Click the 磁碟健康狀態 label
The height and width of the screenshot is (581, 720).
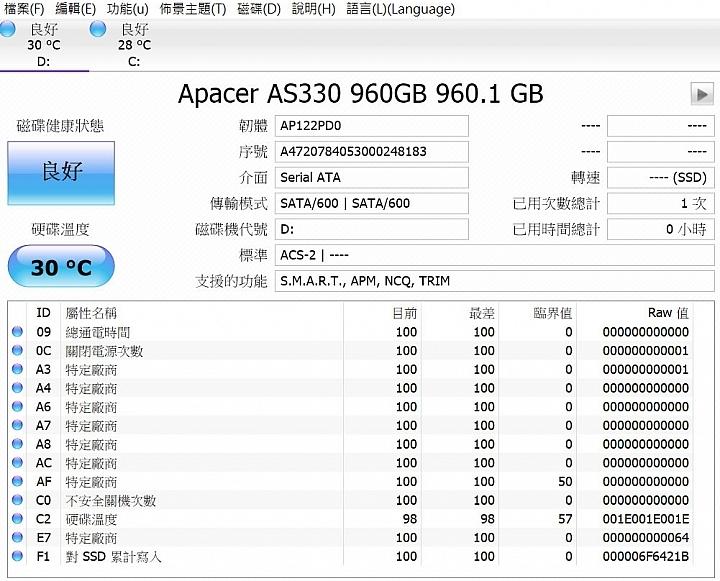(60, 125)
